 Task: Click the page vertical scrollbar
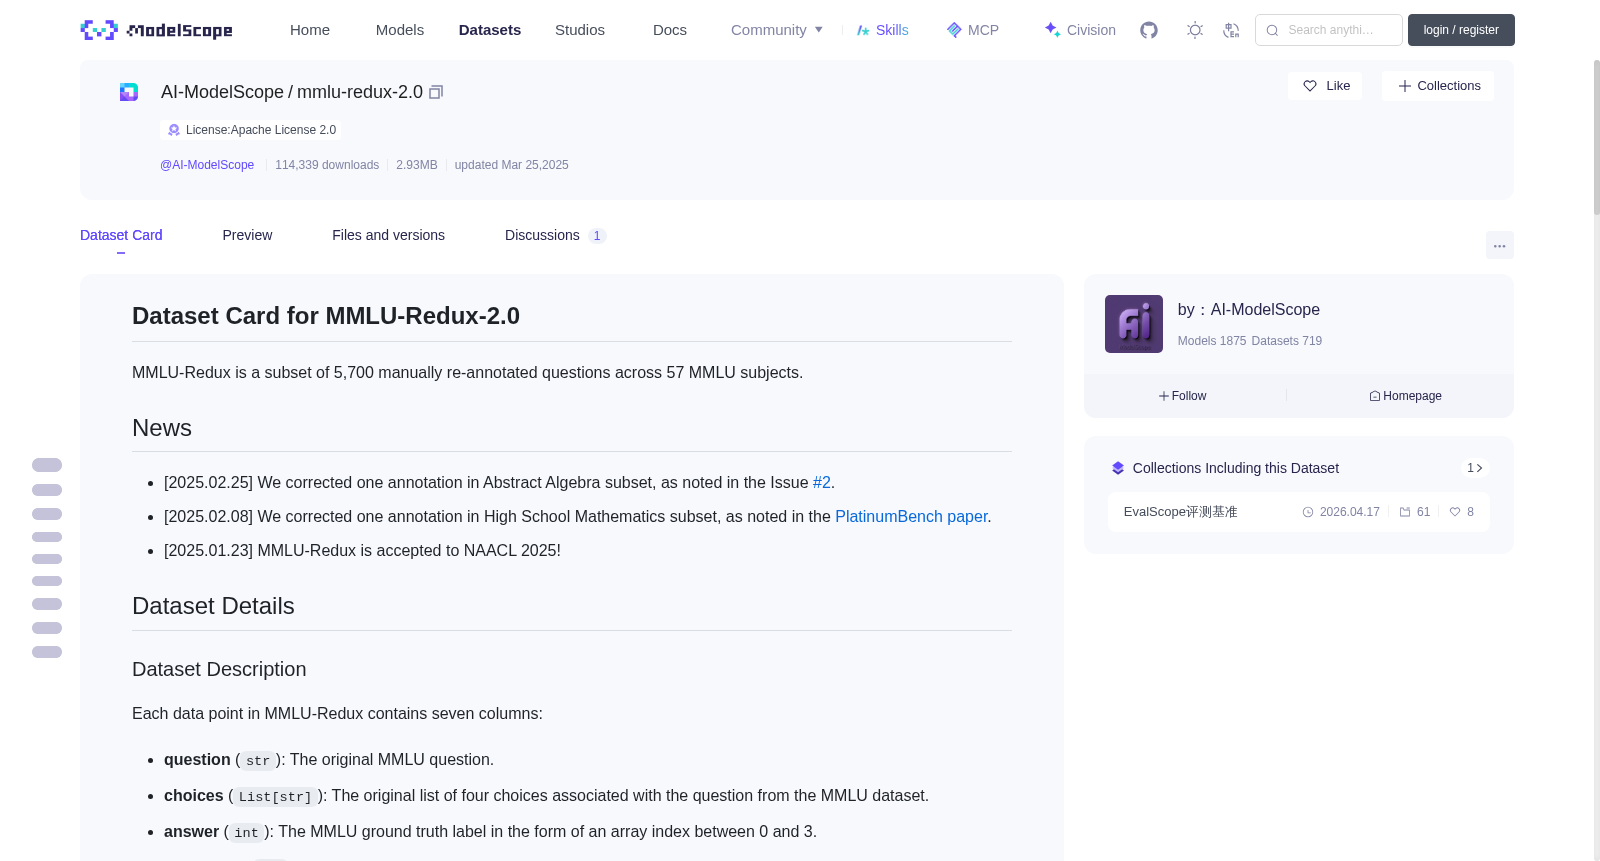(x=1596, y=136)
